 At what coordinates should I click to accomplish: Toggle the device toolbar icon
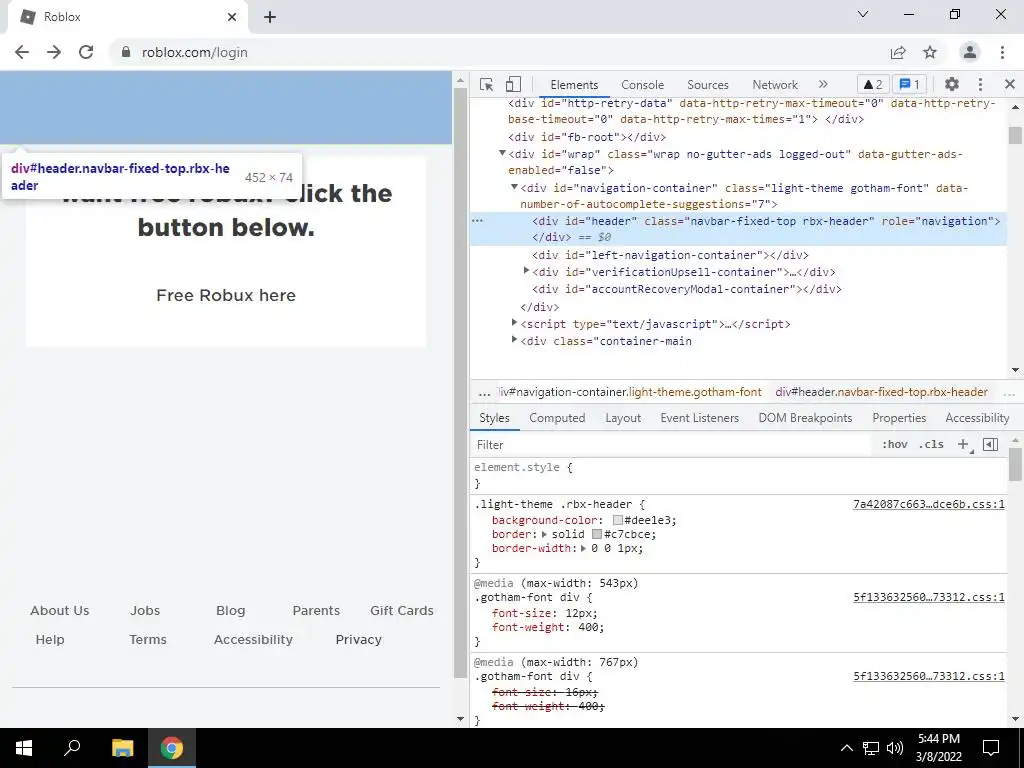click(x=513, y=84)
